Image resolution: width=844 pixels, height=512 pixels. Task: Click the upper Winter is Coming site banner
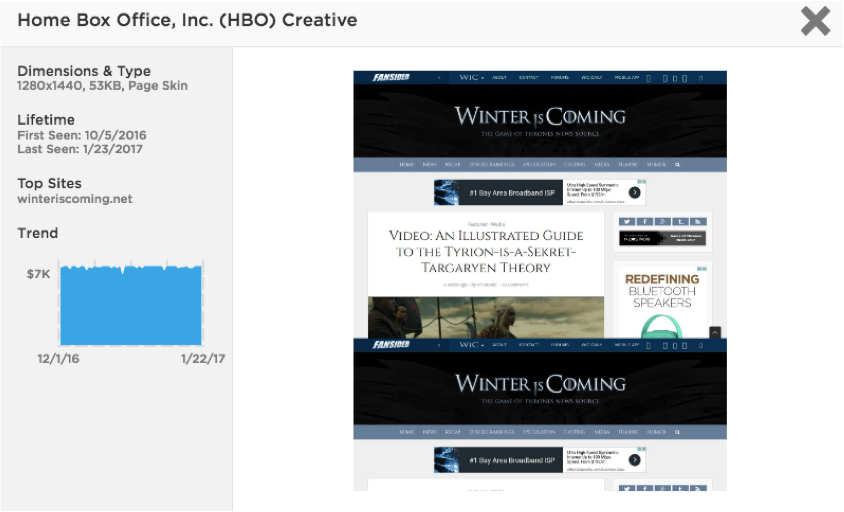coord(540,120)
